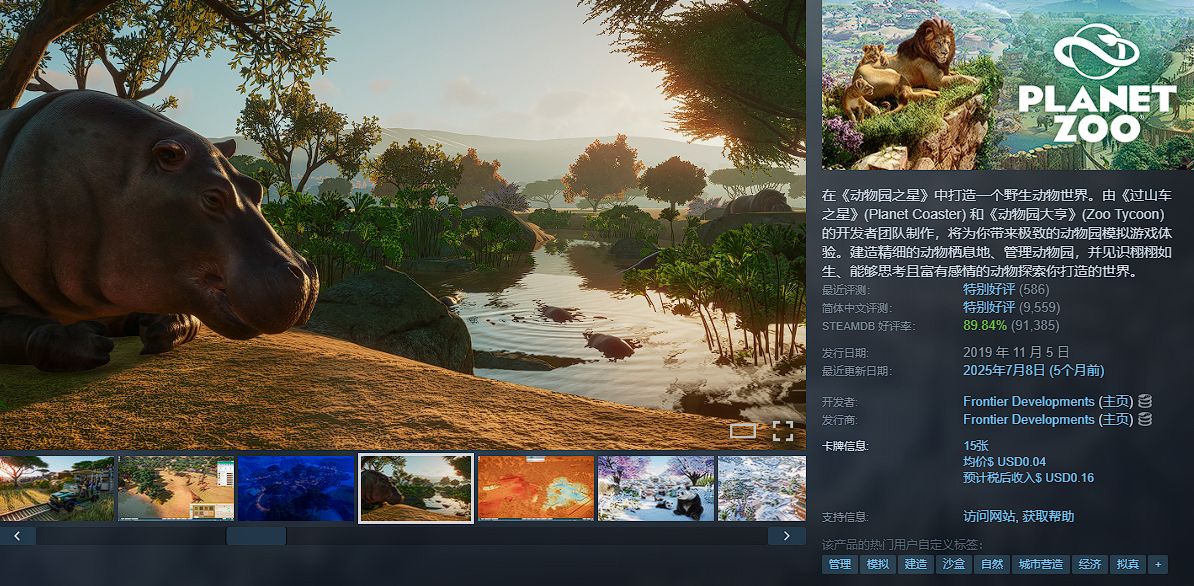The width and height of the screenshot is (1194, 586).
Task: Select the dark blue night screenshot thumbnail
Action: [296, 488]
